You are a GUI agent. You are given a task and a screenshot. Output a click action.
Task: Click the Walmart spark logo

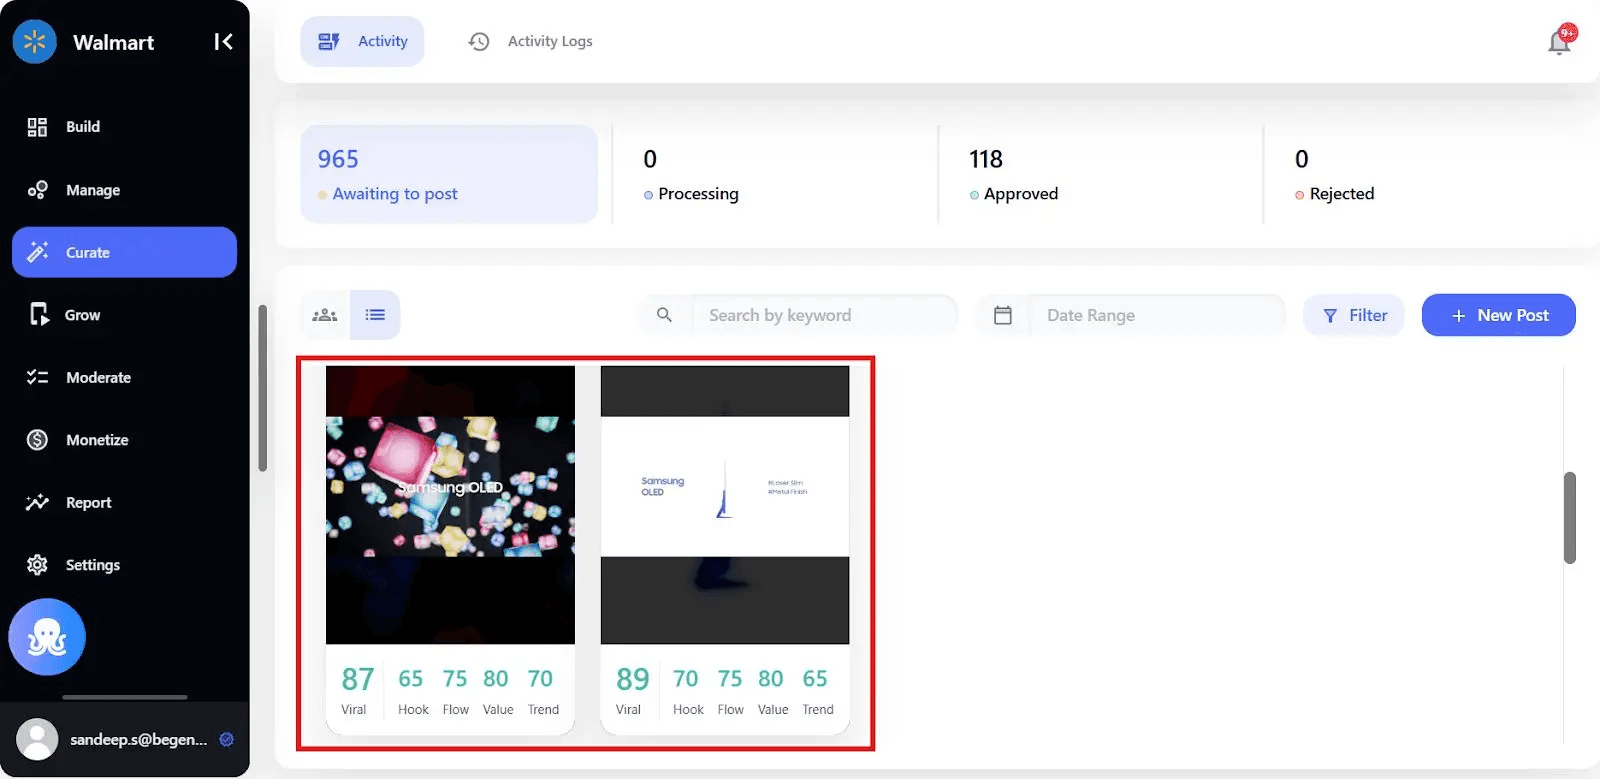coord(35,42)
